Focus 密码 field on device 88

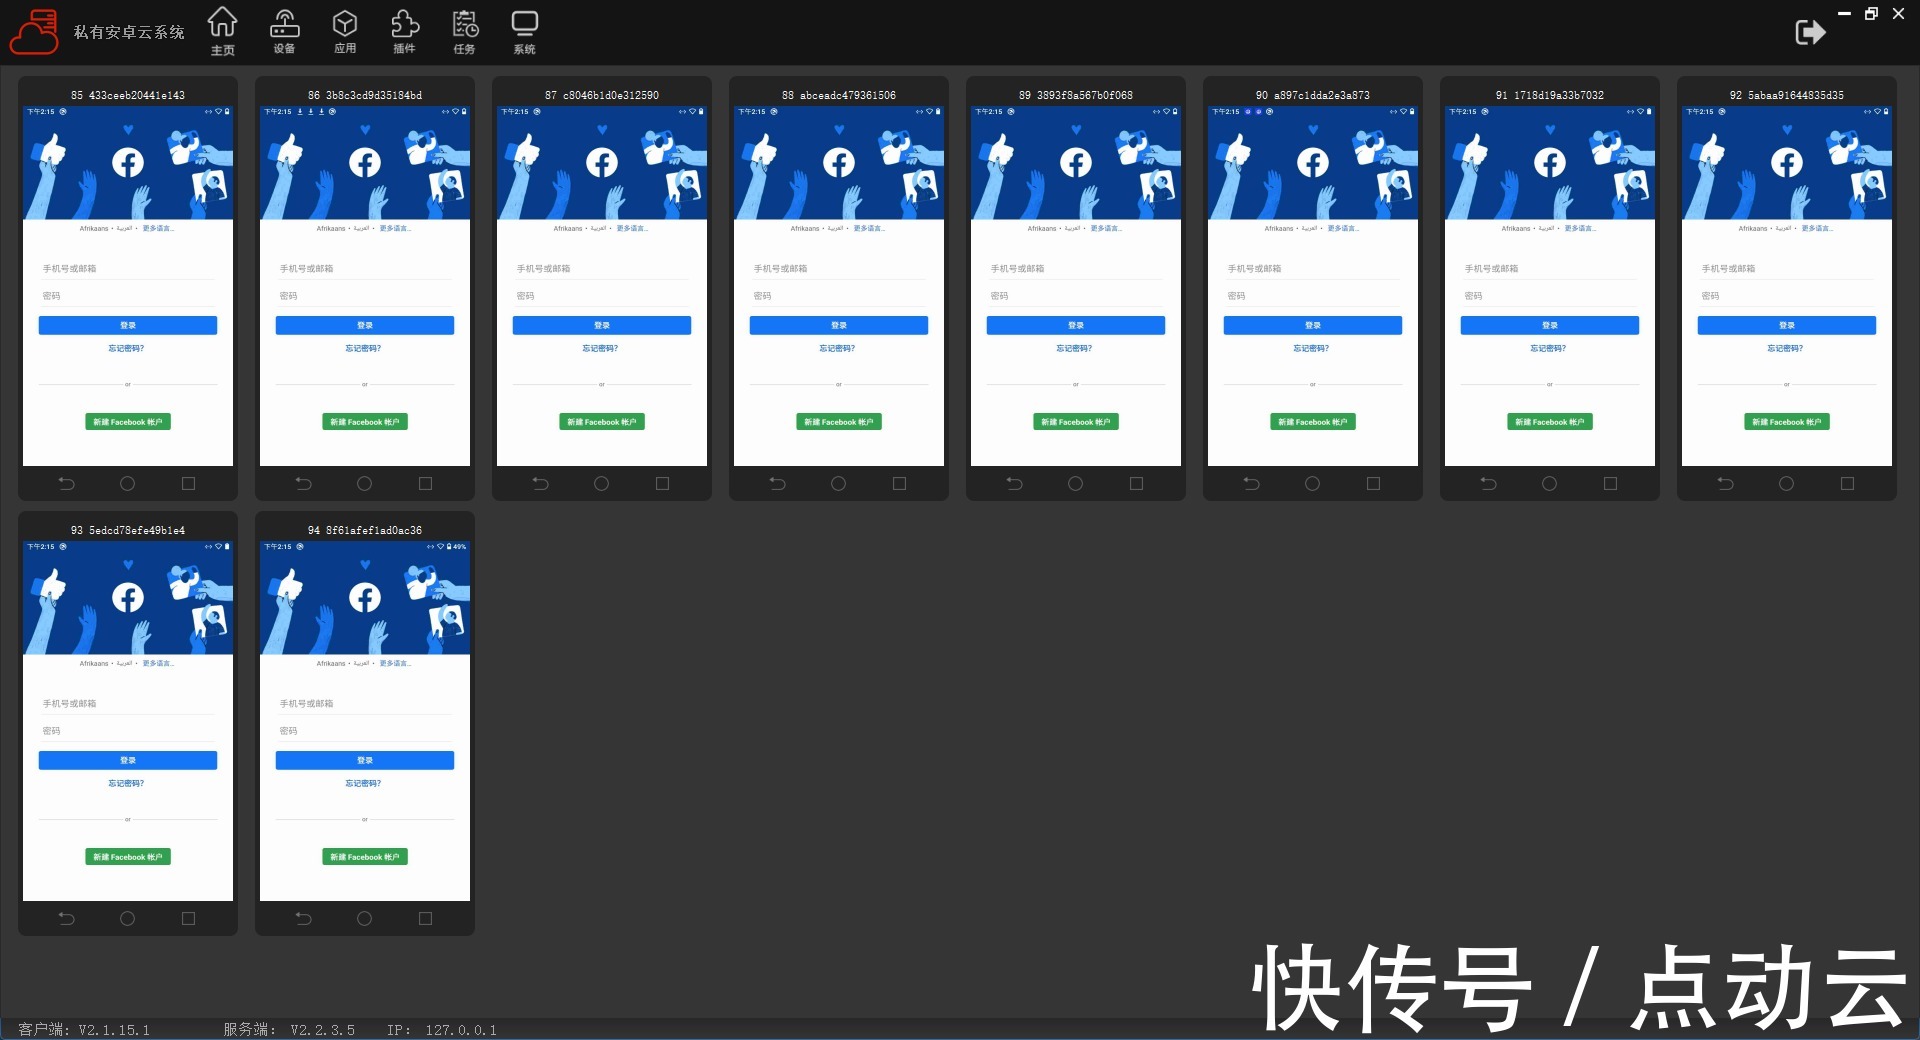point(839,296)
